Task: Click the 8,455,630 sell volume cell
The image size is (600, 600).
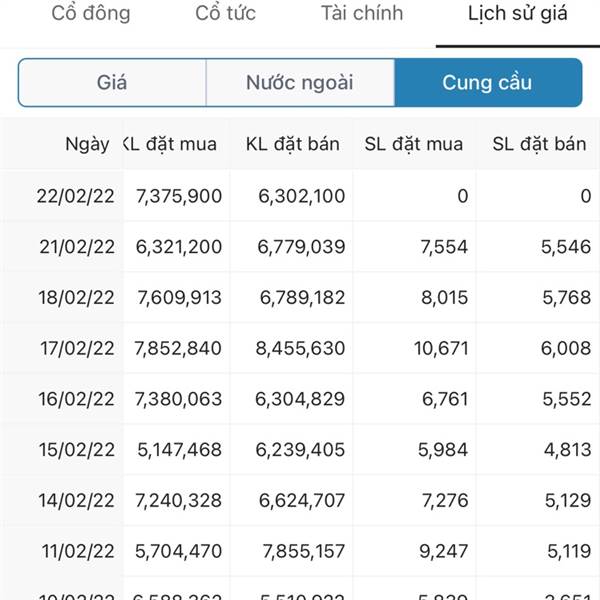Action: 300,349
